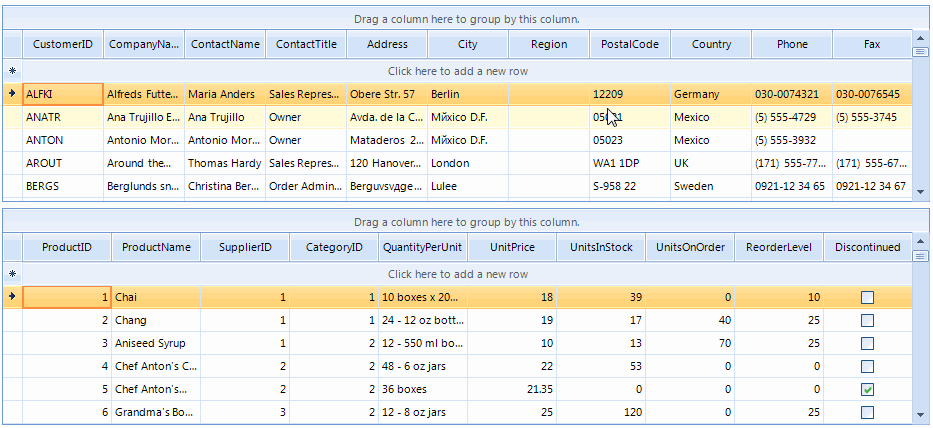This screenshot has width=933, height=428.
Task: Click the PostalCode column header
Action: click(630, 44)
